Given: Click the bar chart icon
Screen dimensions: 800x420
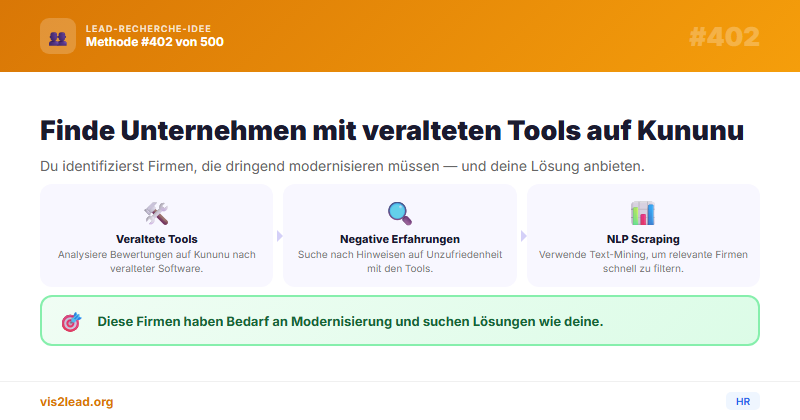Looking at the screenshot, I should point(643,213).
